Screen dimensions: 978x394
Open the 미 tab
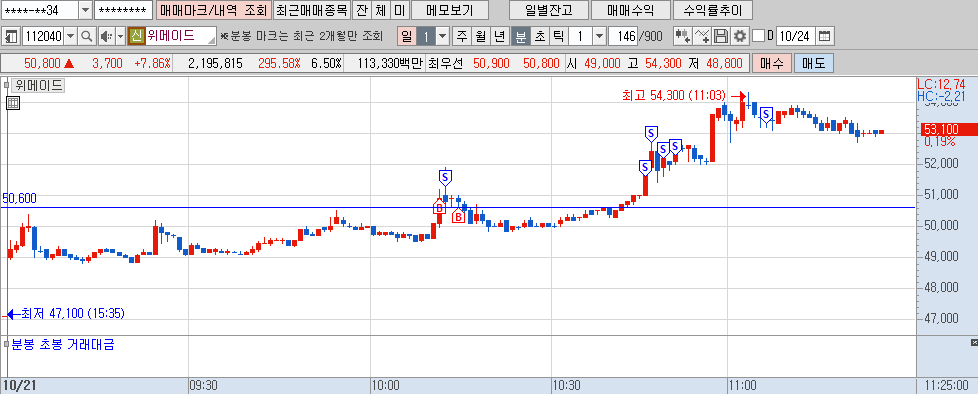pyautogui.click(x=399, y=10)
